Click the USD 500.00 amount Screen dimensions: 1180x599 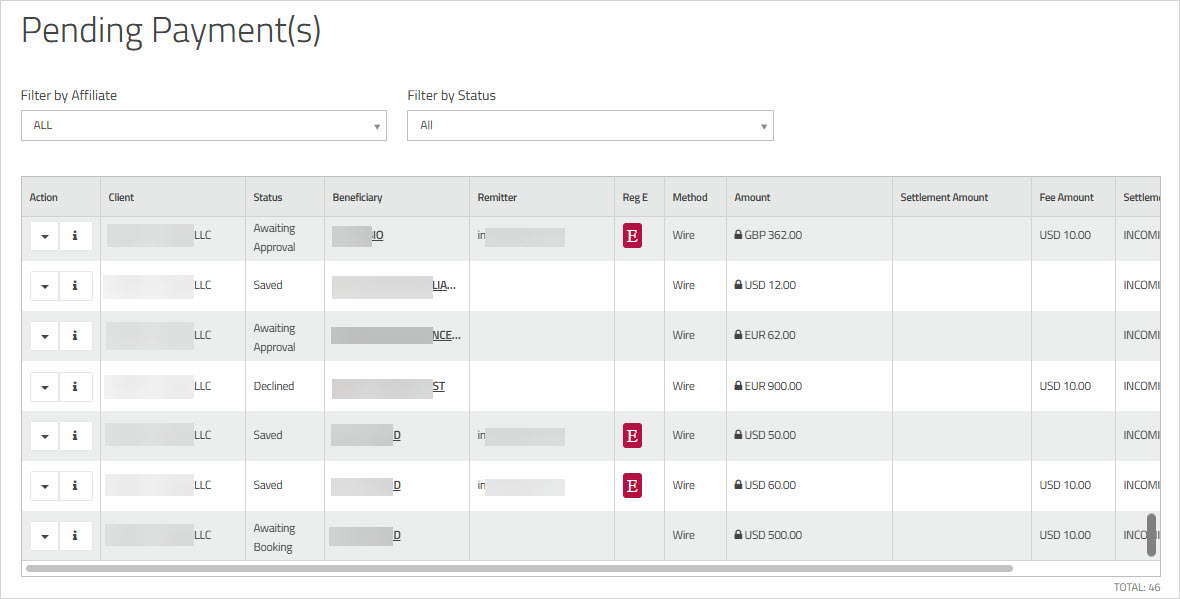click(773, 534)
